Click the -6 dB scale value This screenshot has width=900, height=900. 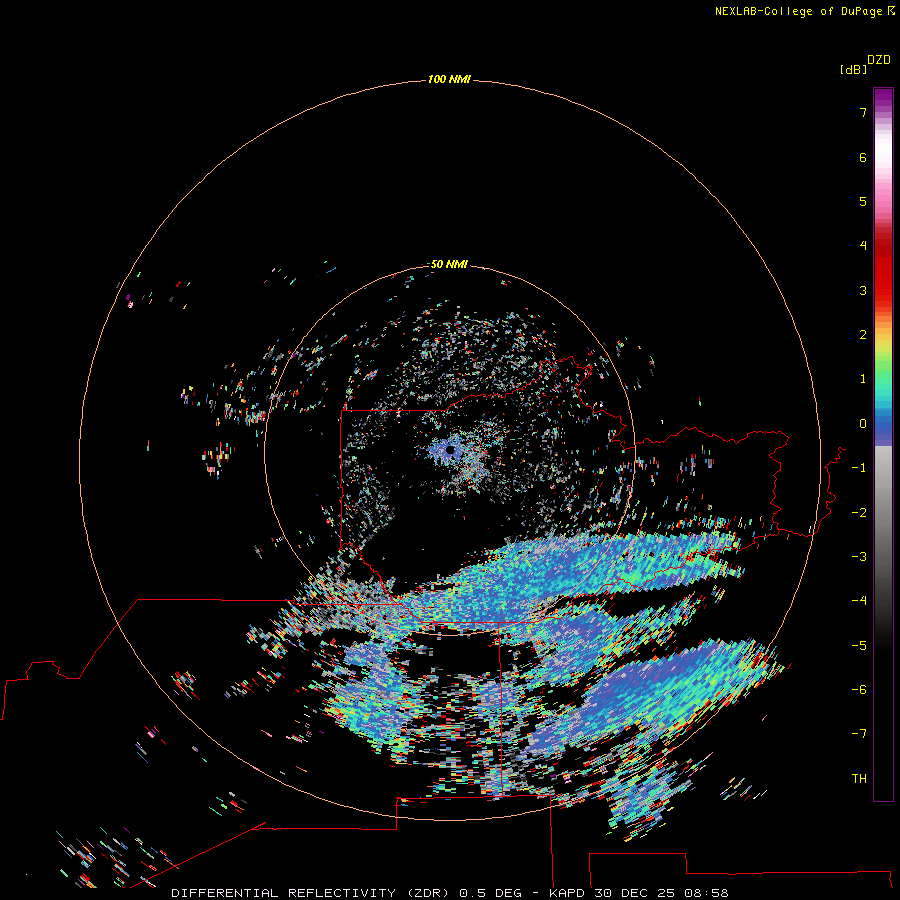point(859,690)
